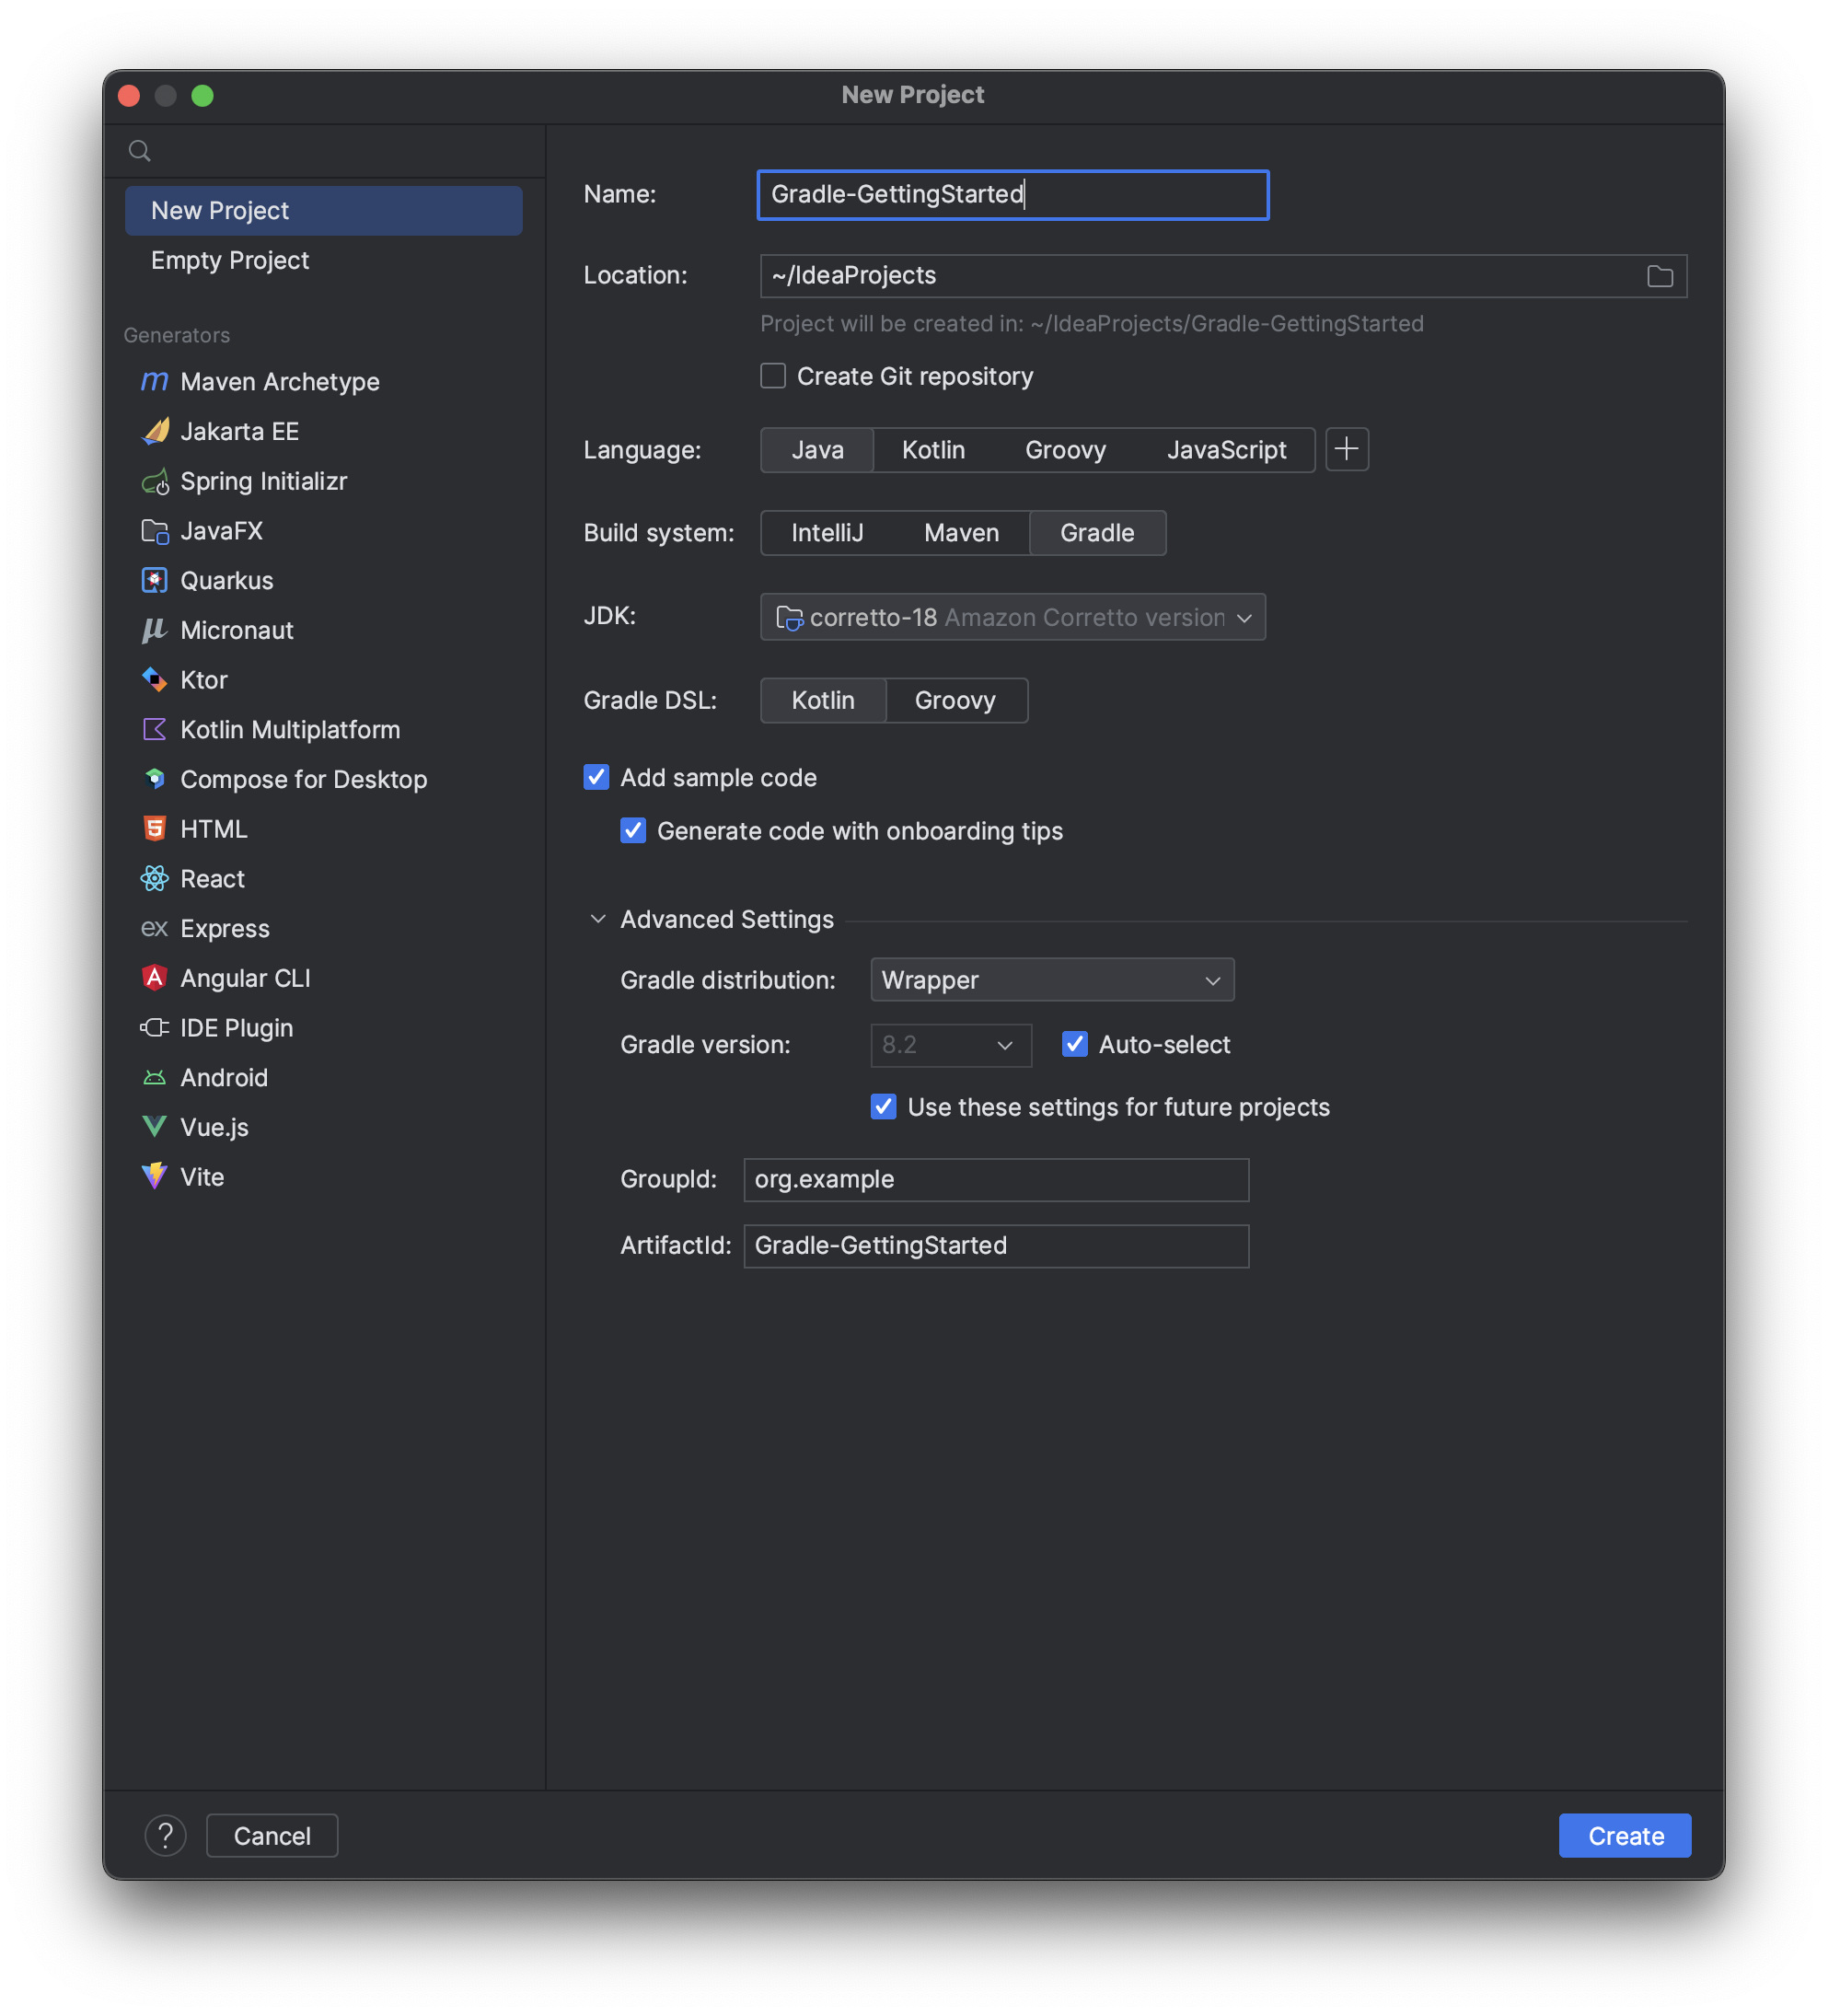Image resolution: width=1828 pixels, height=2016 pixels.
Task: Select Android generator icon
Action: 155,1078
